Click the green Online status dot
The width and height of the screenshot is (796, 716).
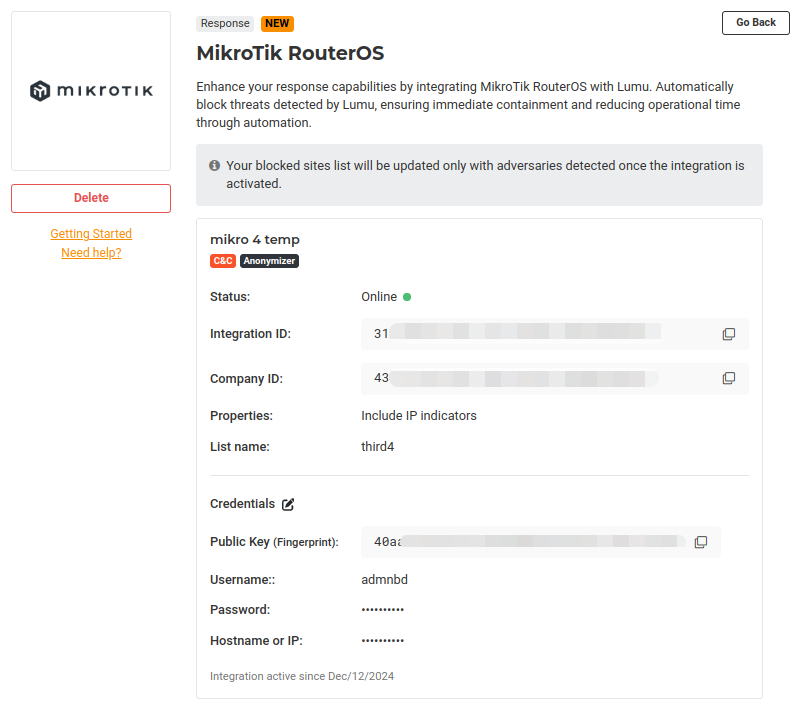coord(407,297)
